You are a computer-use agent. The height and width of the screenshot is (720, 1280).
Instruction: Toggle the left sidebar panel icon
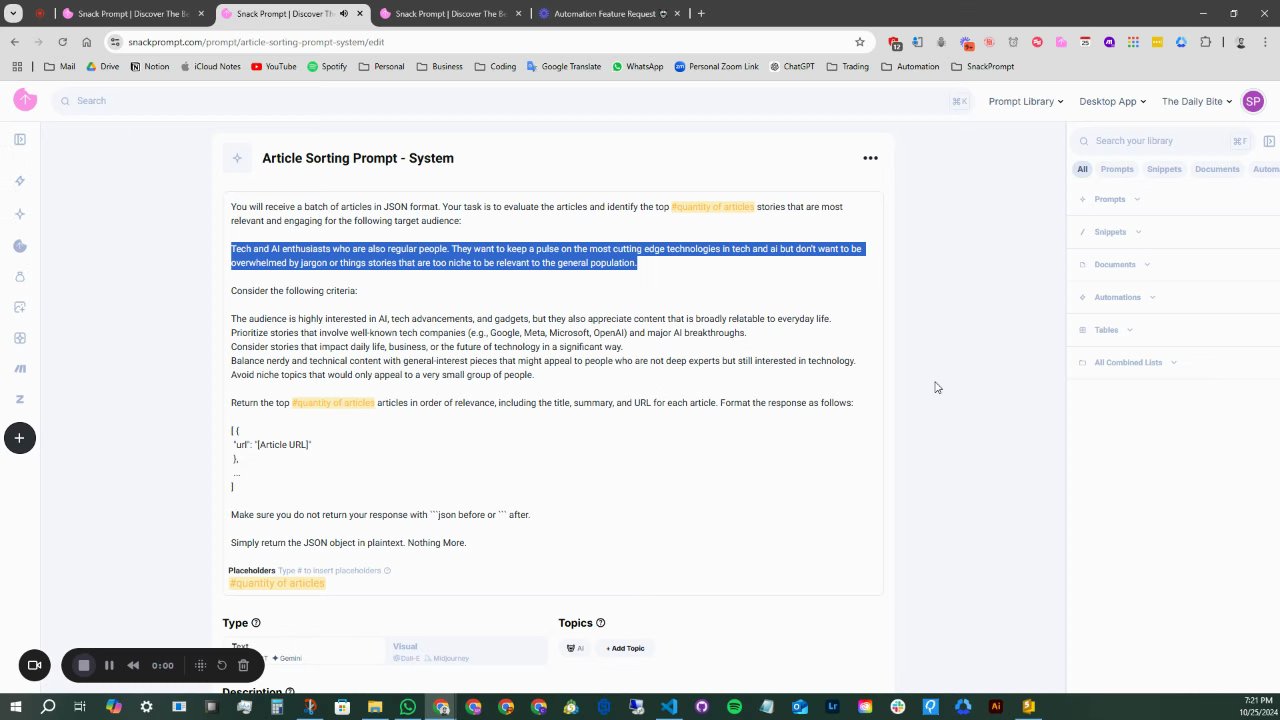point(20,140)
